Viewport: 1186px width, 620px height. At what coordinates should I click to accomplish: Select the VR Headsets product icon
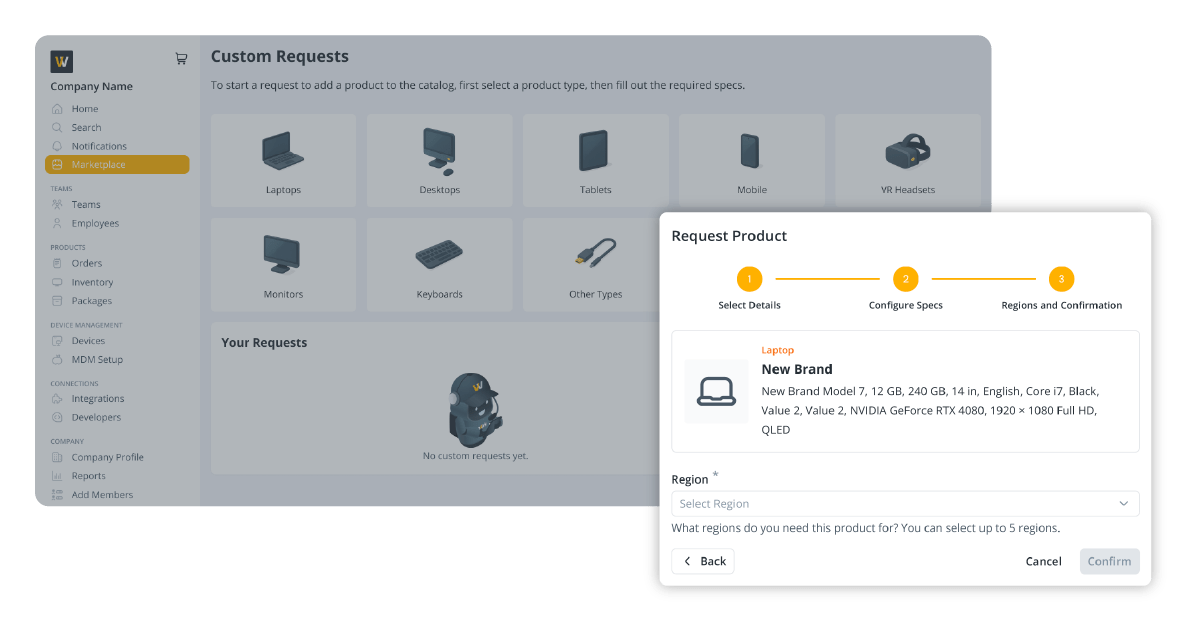pos(907,152)
